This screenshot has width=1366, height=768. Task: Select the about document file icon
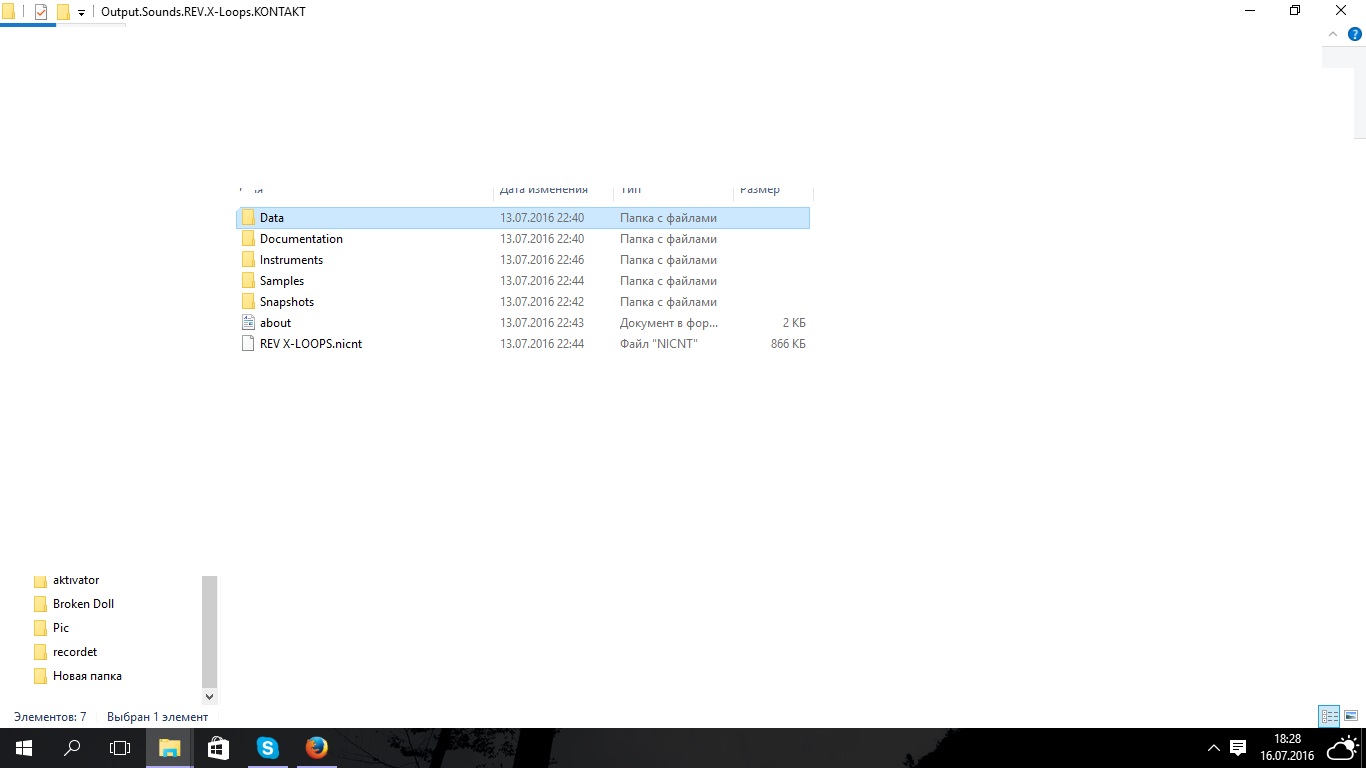tap(249, 322)
